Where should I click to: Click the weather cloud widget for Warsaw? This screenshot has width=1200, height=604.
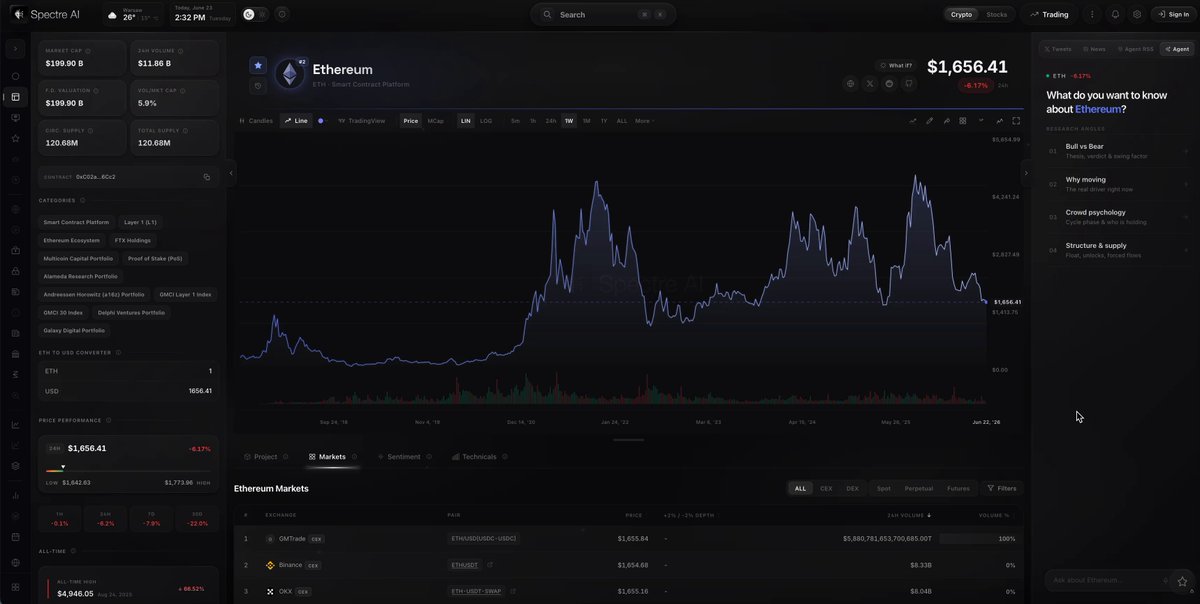pos(134,14)
